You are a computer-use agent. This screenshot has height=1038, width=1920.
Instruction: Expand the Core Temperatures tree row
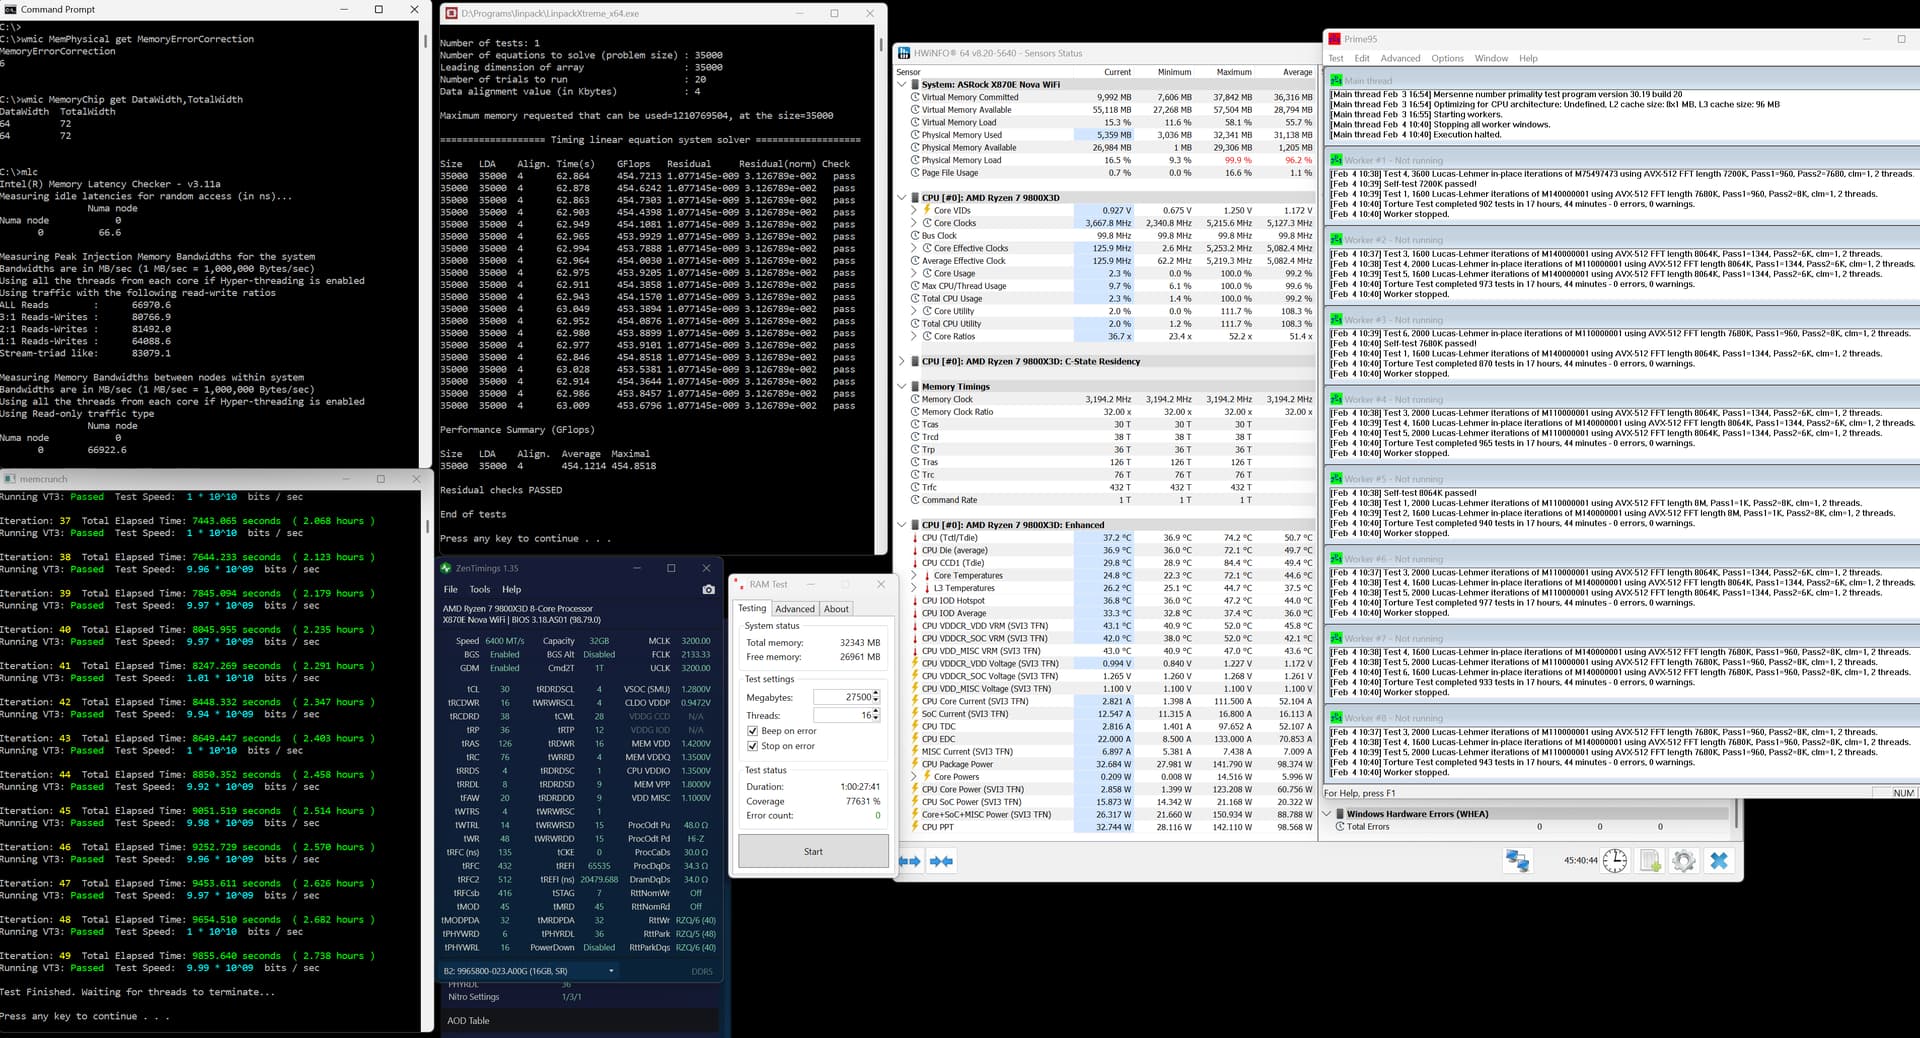914,576
